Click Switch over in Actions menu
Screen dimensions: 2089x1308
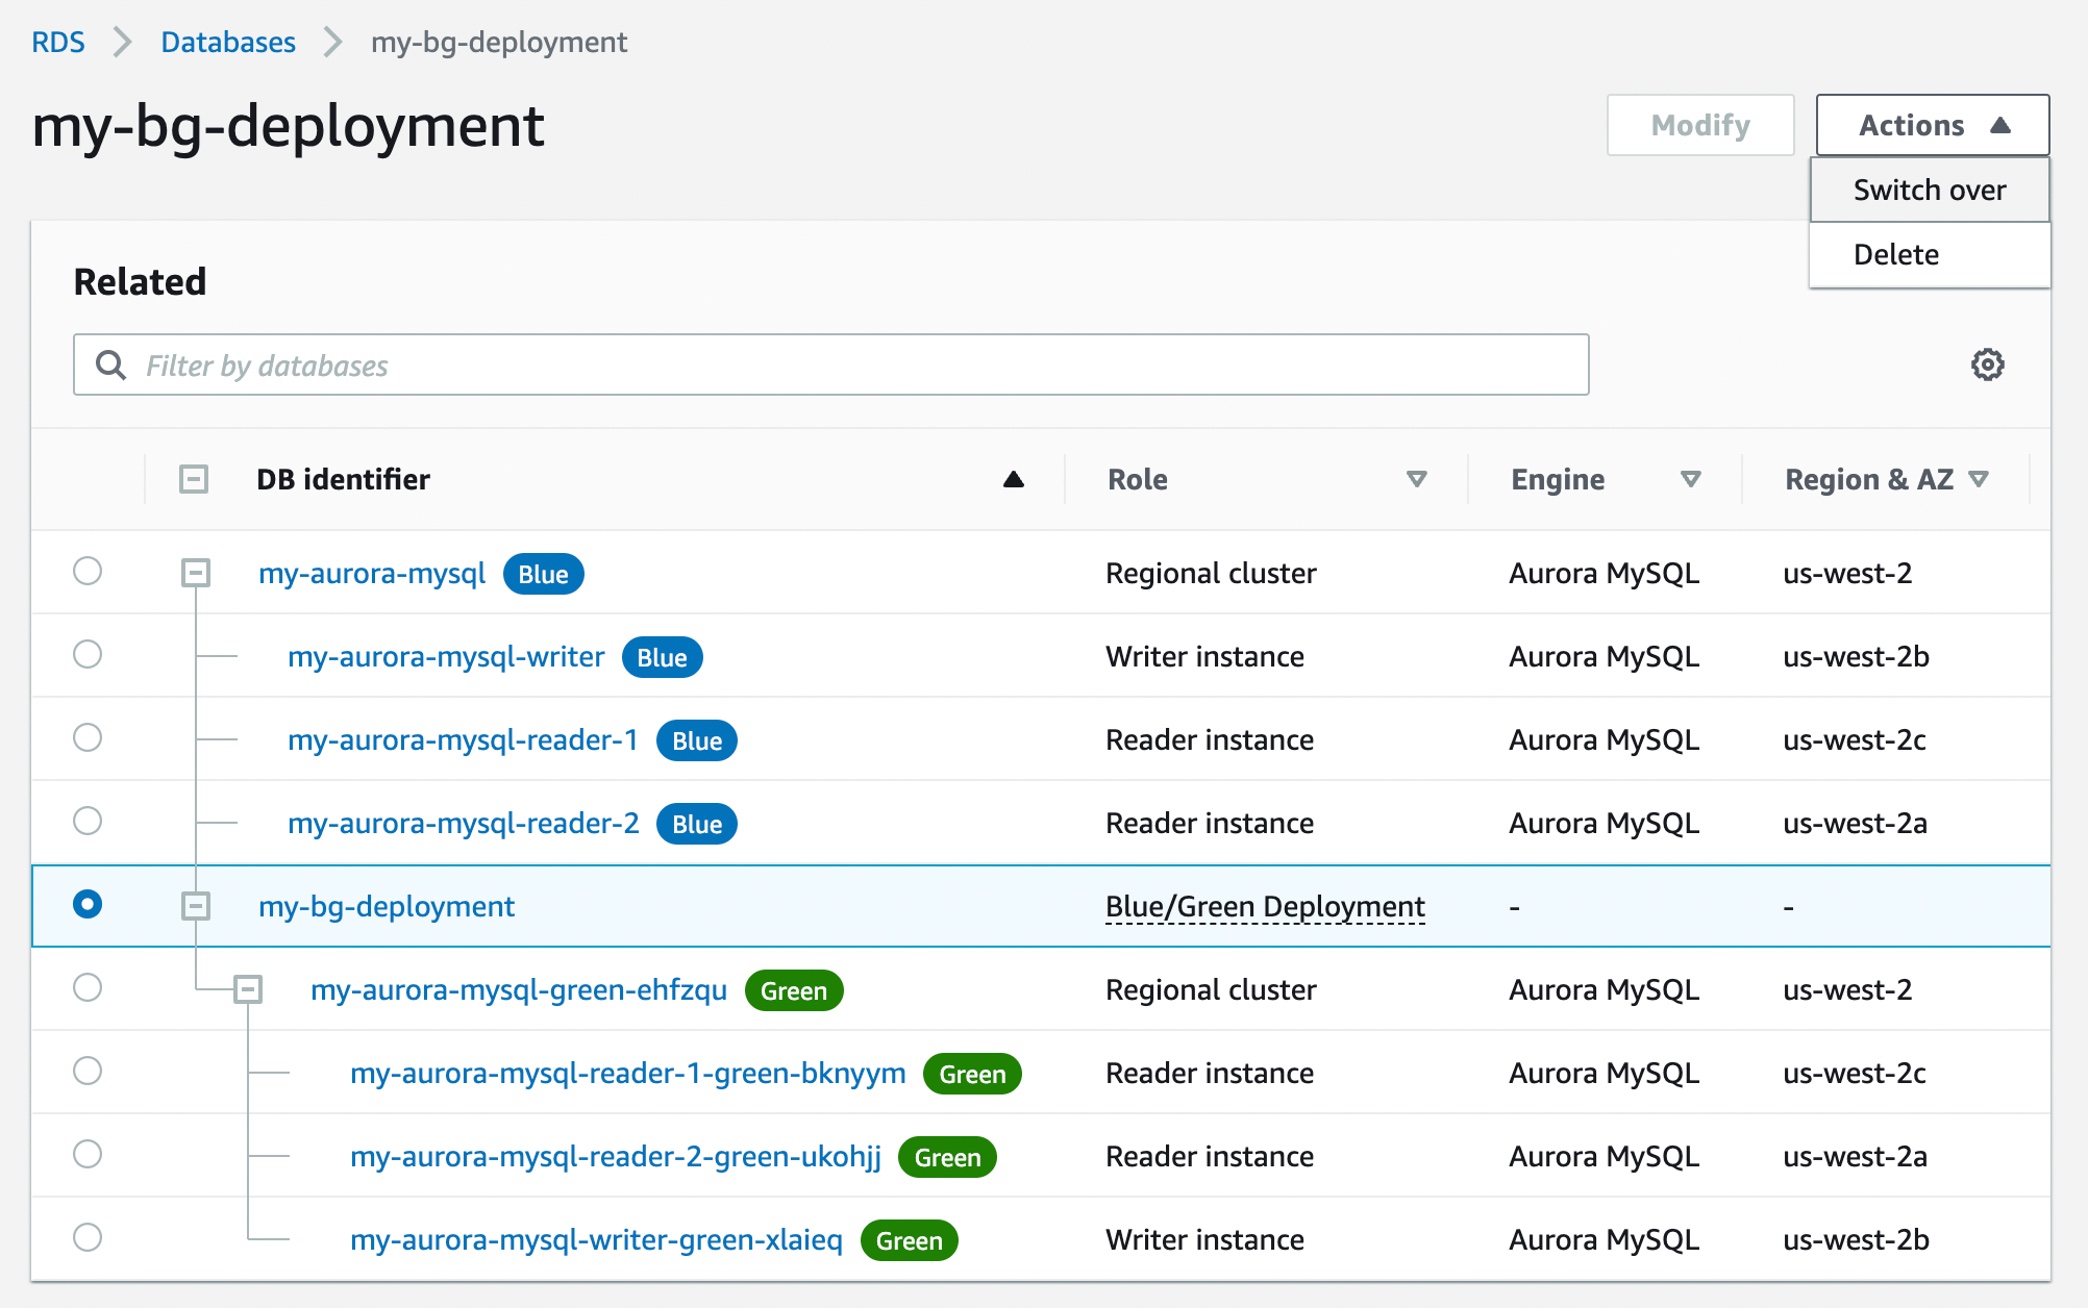(1929, 188)
